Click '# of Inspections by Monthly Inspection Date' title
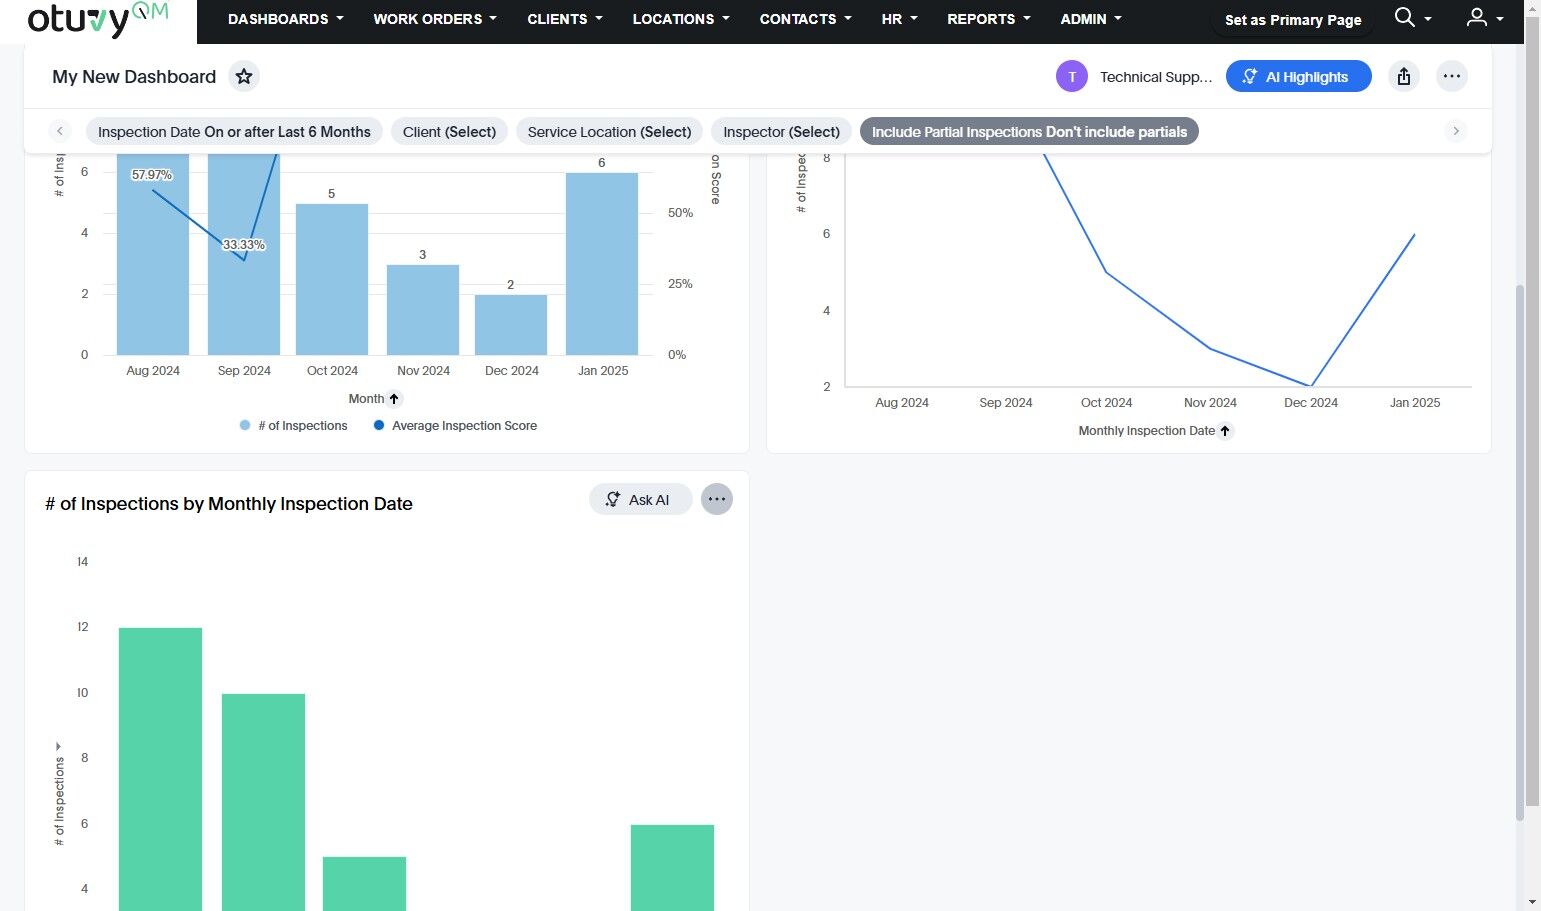Screen dimensions: 1541x911 229,504
